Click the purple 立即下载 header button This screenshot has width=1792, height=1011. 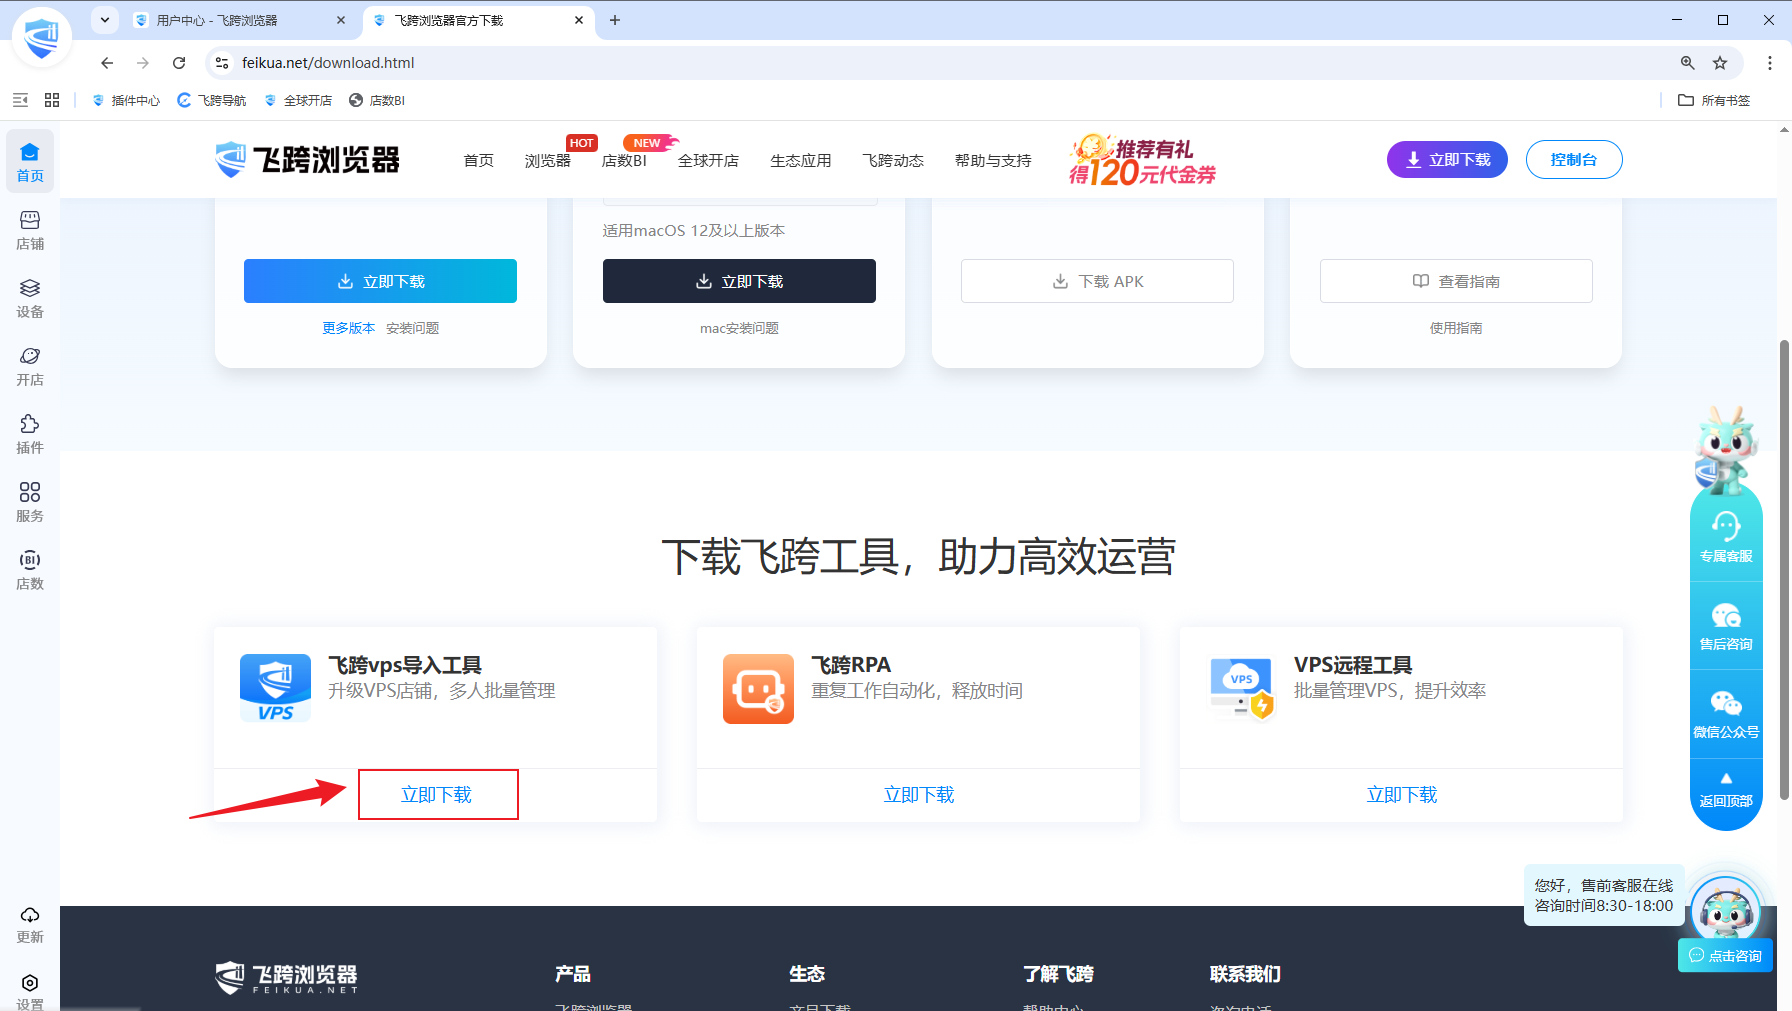[1447, 160]
